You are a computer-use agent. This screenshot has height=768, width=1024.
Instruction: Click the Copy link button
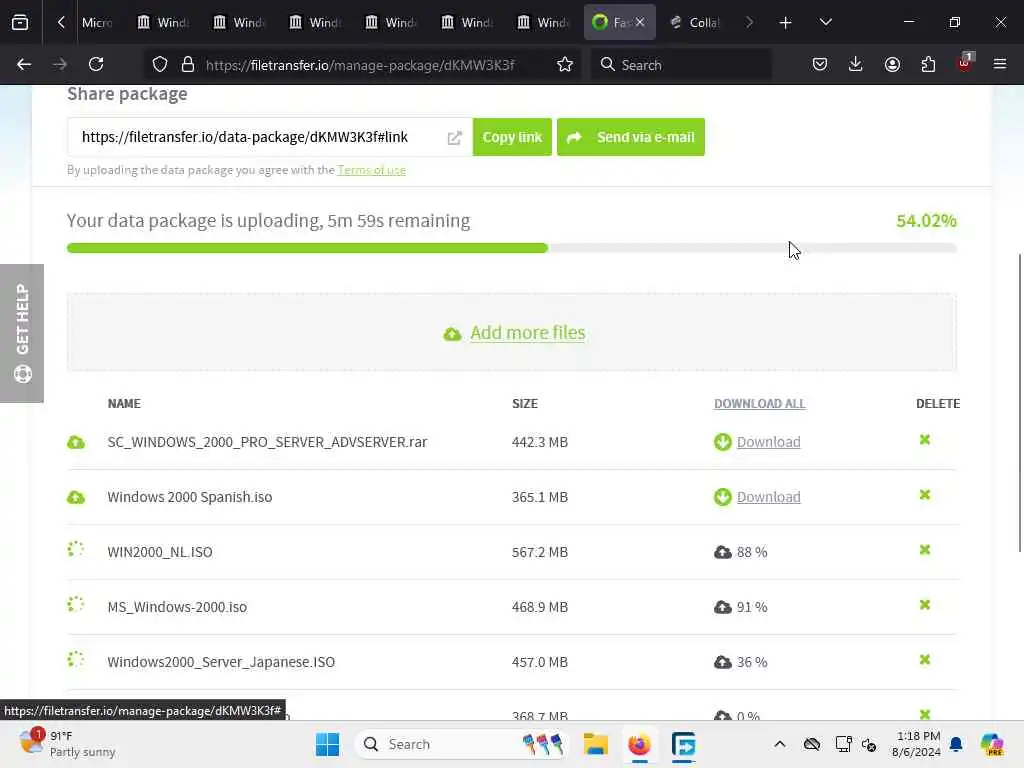coord(512,137)
